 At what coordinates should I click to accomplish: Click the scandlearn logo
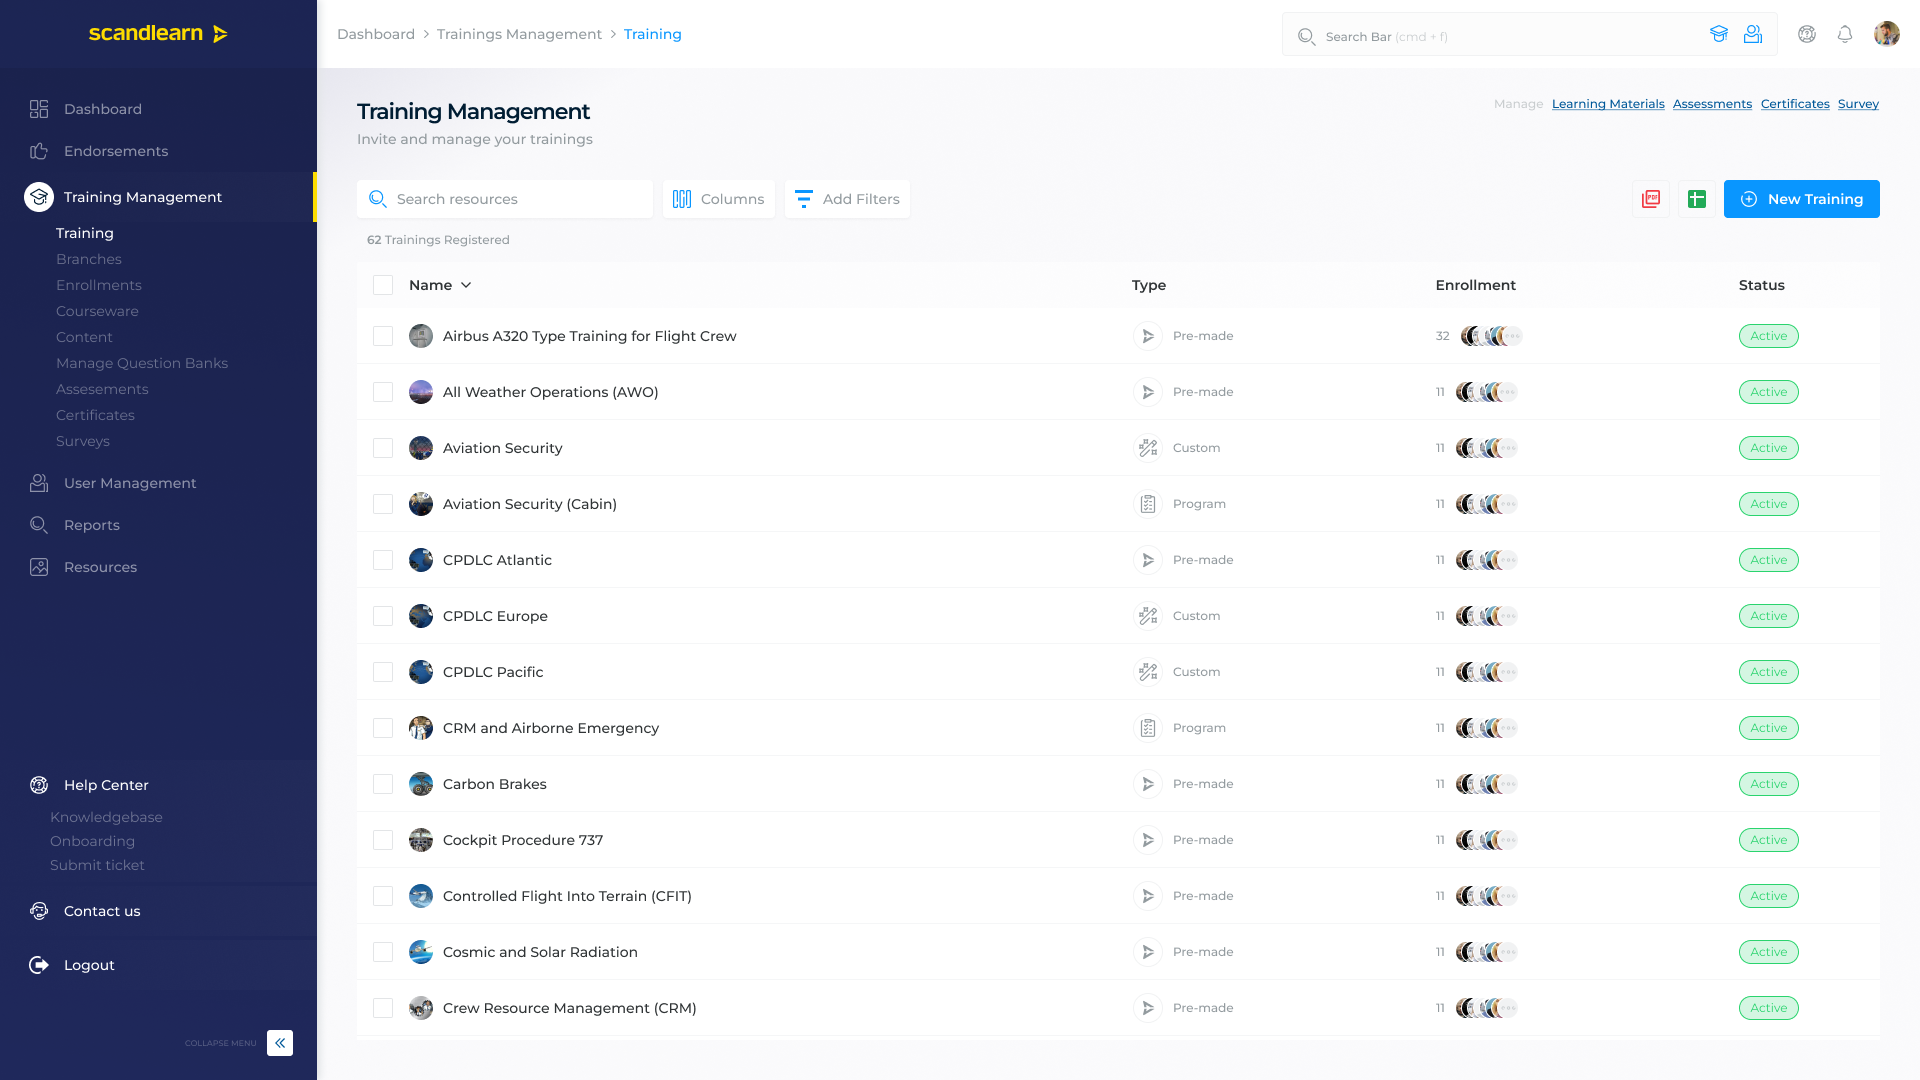tap(158, 33)
